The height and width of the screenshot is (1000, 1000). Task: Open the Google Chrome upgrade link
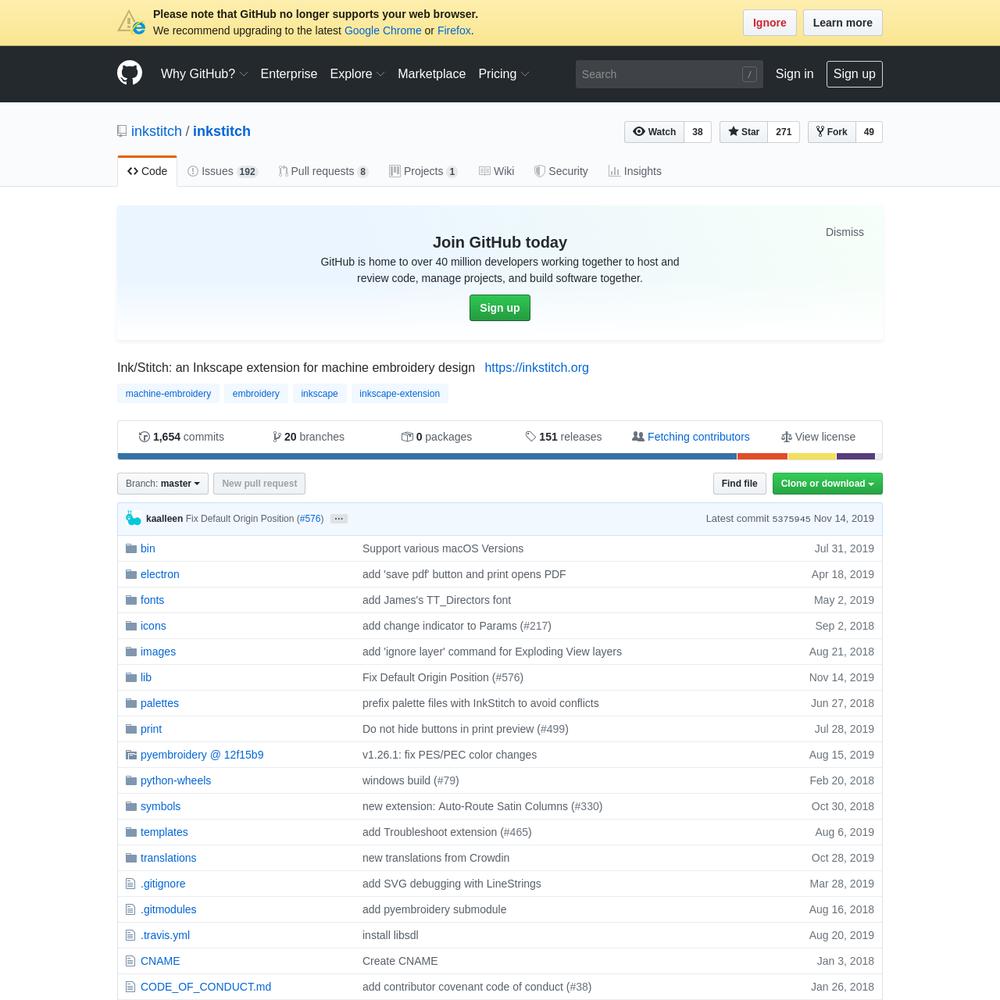(383, 31)
